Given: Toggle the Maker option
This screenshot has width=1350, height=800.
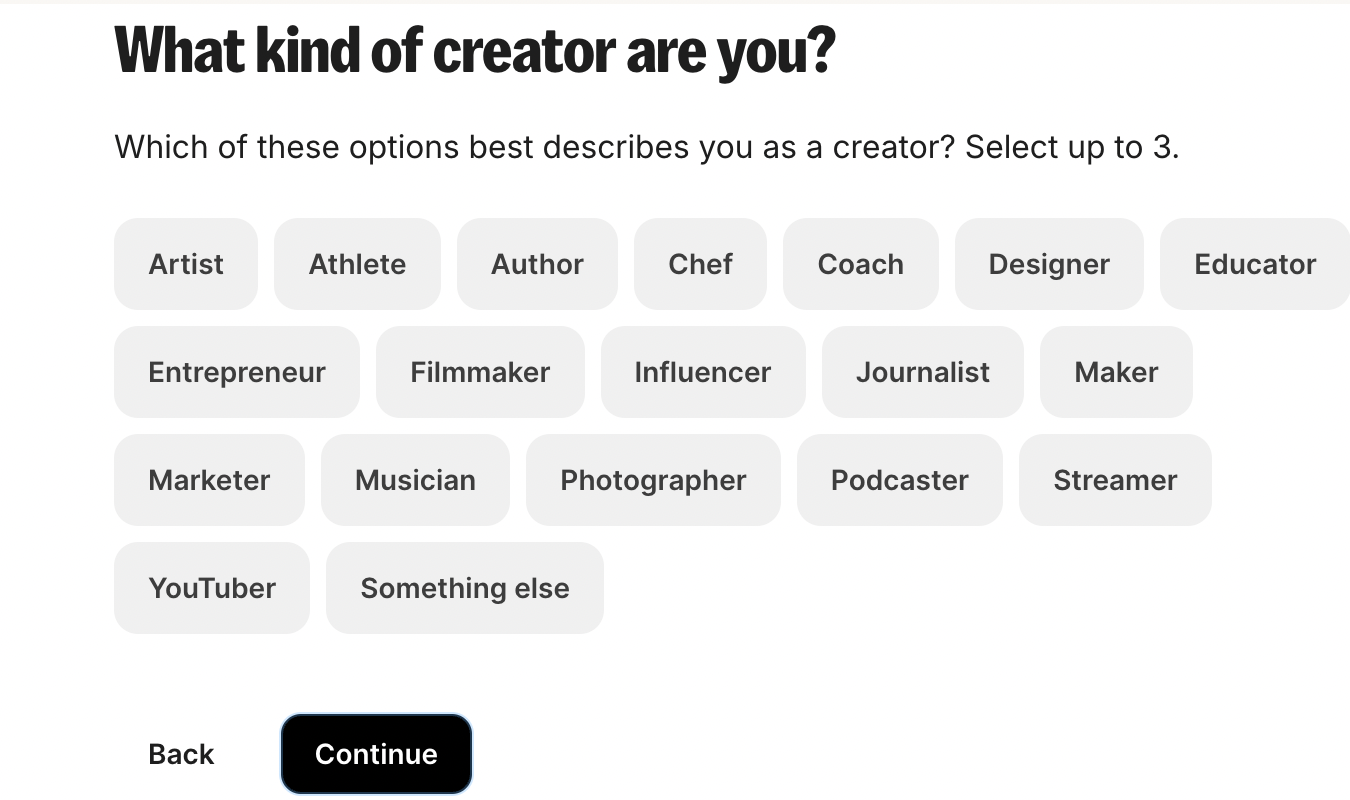Looking at the screenshot, I should (1116, 372).
